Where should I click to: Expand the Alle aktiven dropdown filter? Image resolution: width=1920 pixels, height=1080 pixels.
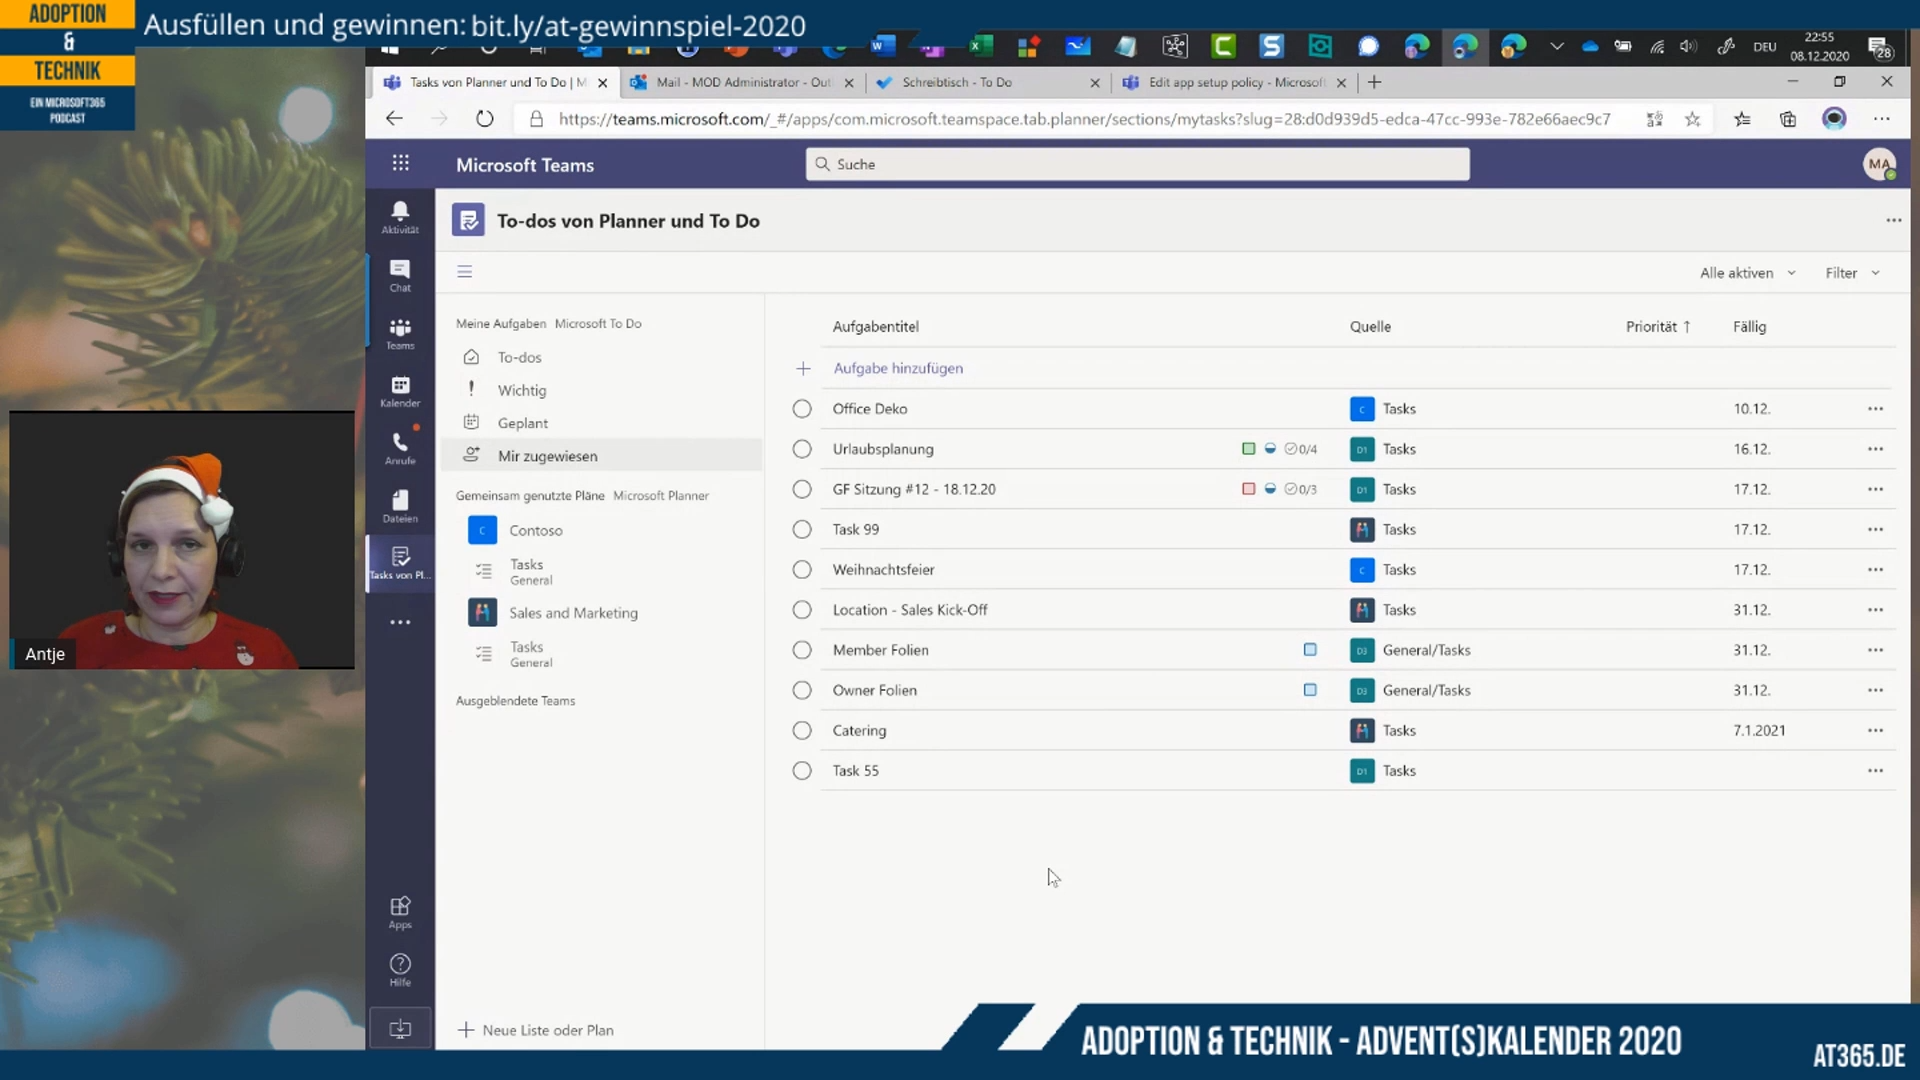click(1746, 273)
